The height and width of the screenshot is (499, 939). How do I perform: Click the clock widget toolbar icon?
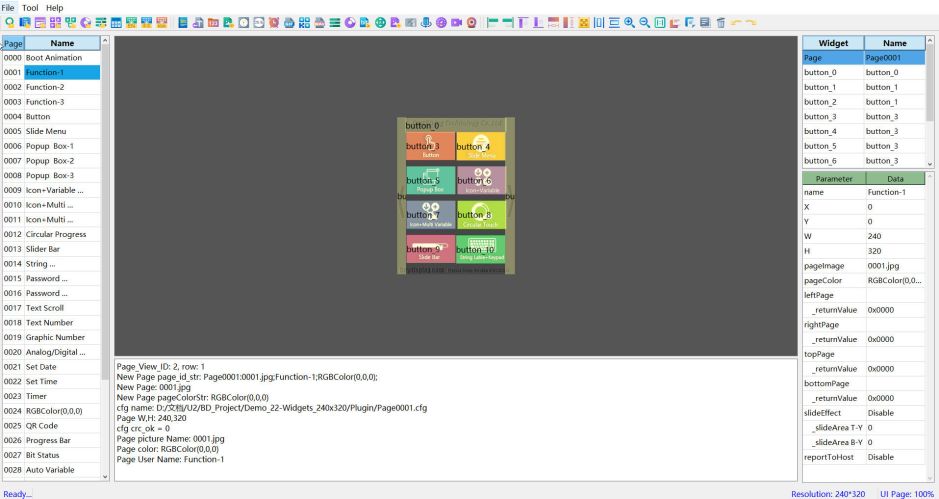[x=244, y=23]
